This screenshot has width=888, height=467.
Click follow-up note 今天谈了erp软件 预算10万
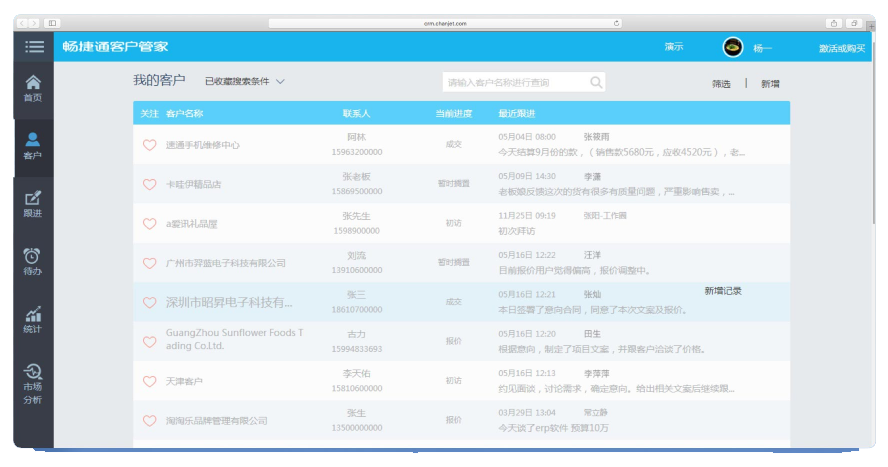click(553, 428)
